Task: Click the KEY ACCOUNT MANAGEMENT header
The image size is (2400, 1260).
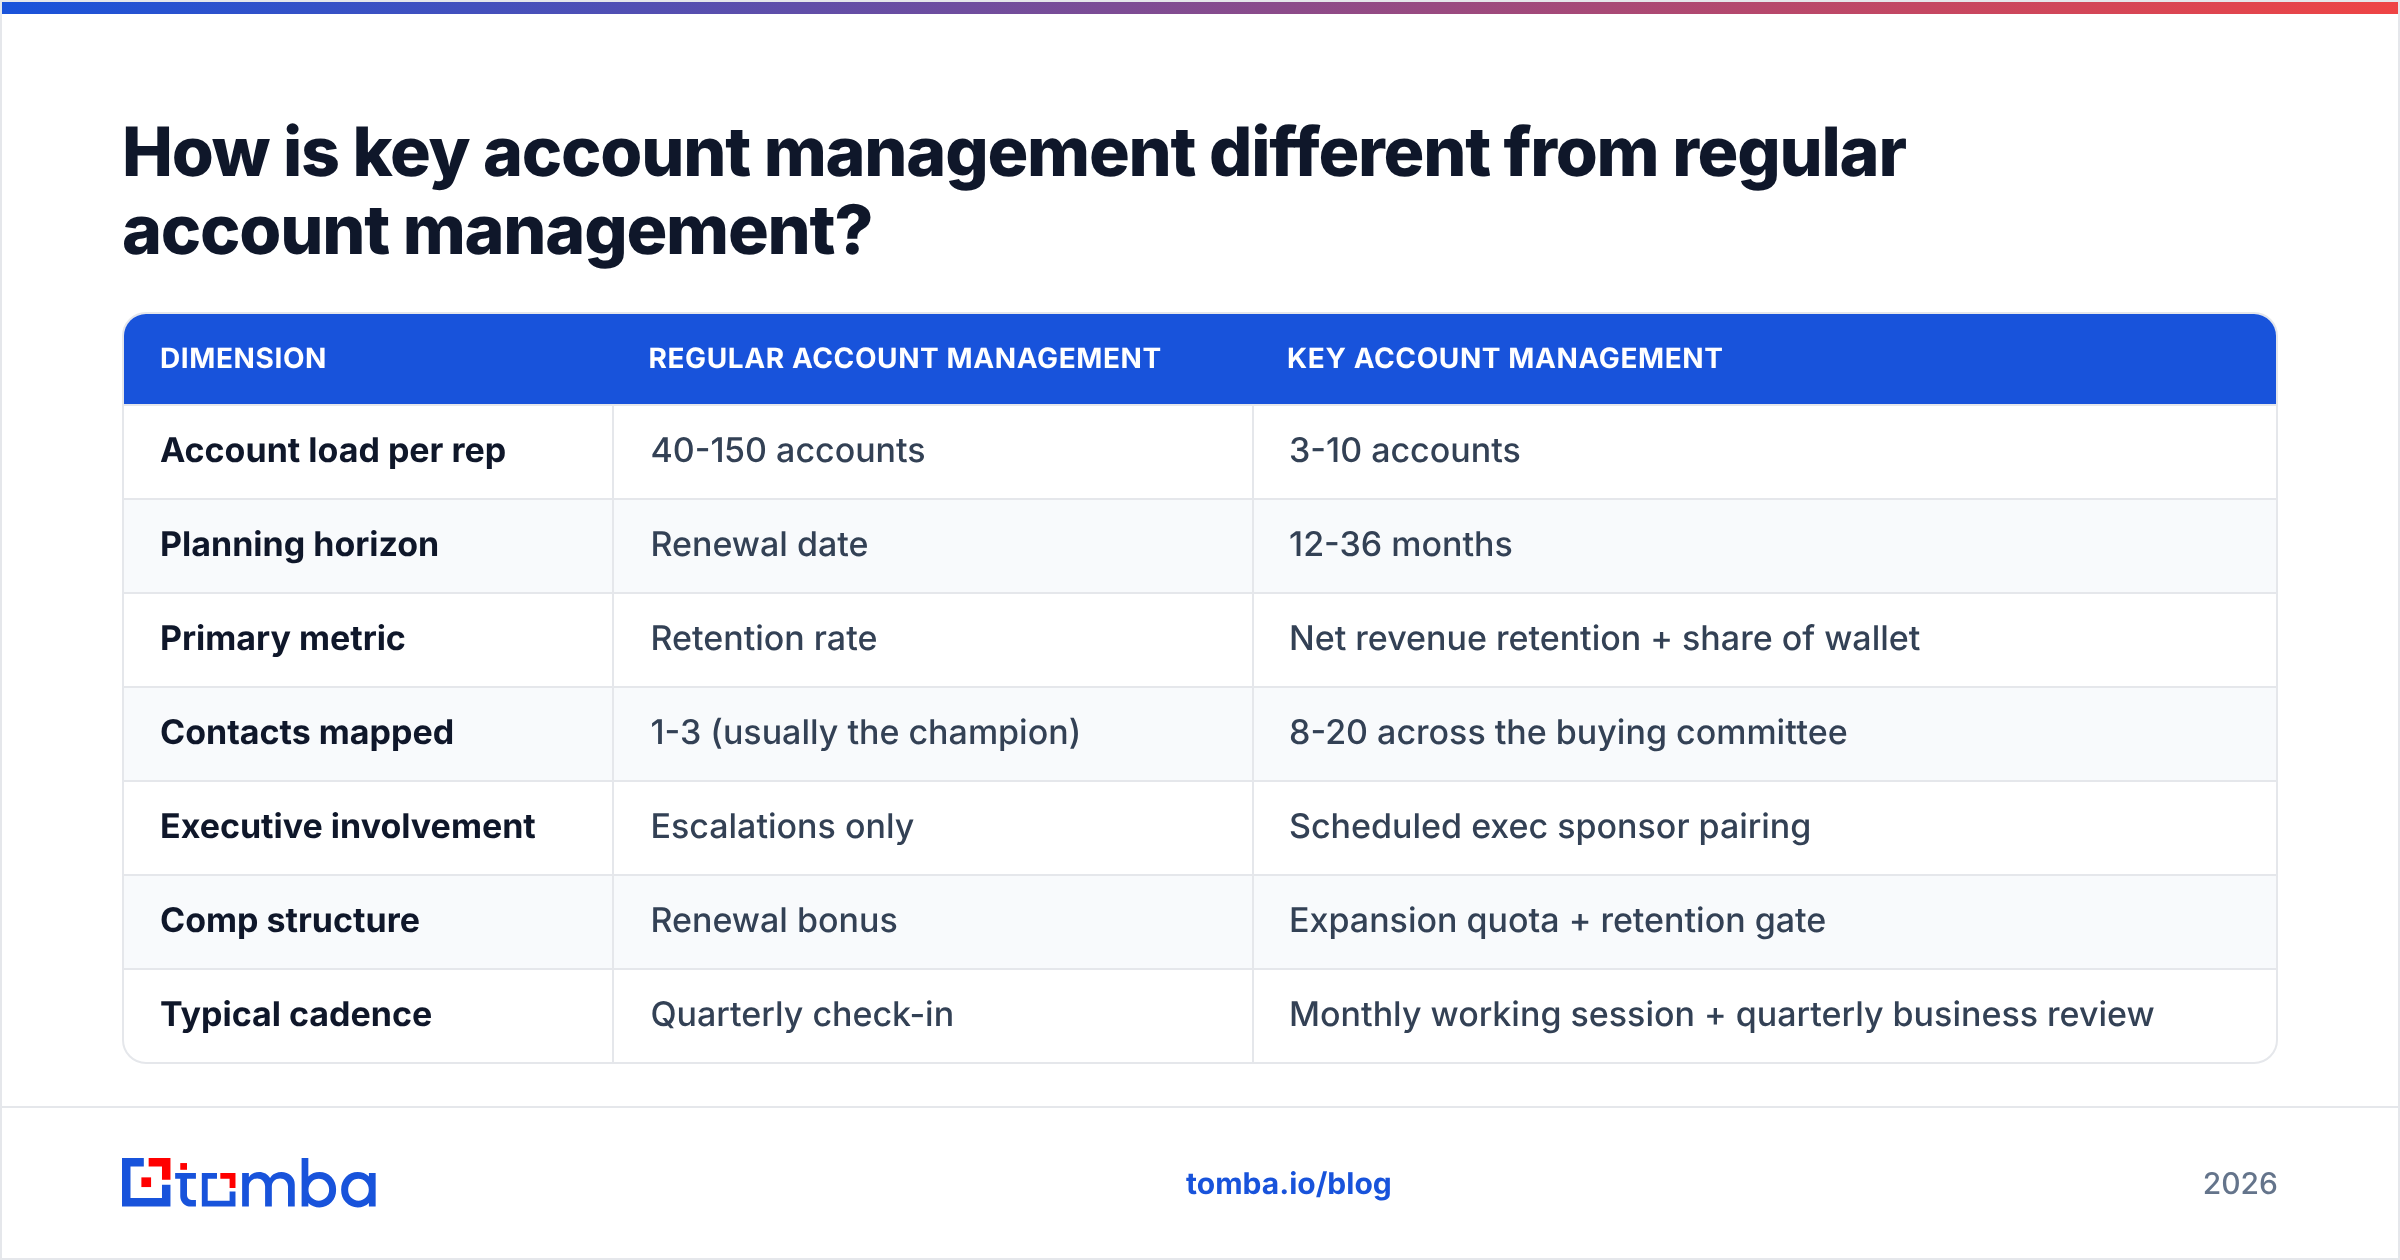Action: (1504, 358)
